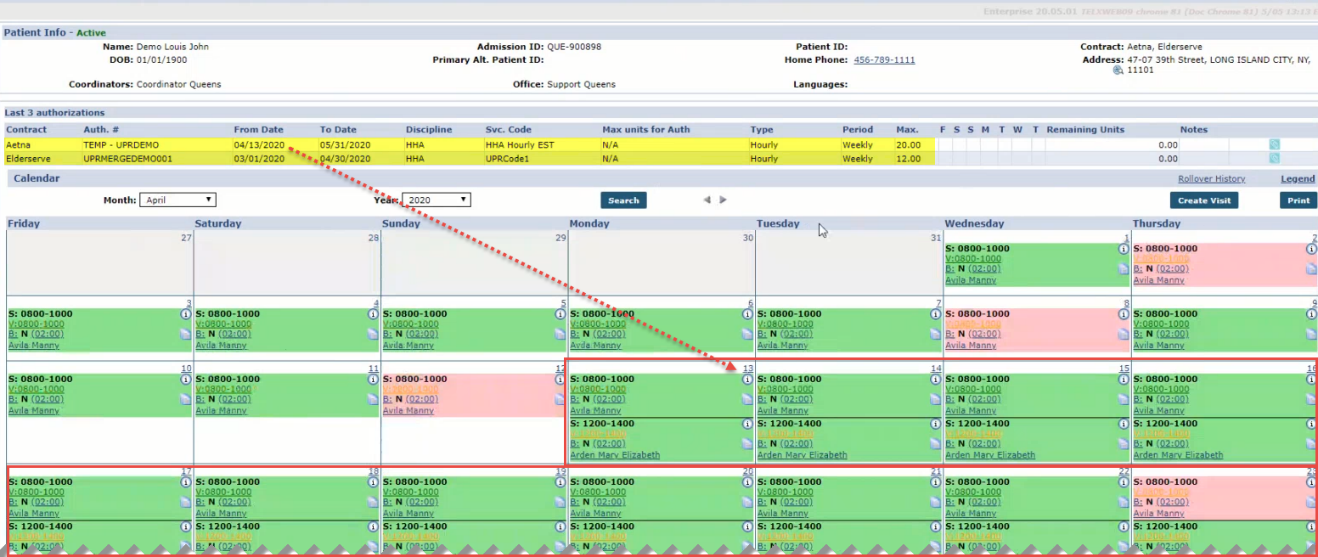The height and width of the screenshot is (557, 1318).
Task: Open note icon on April 11 visit
Action: [374, 399]
